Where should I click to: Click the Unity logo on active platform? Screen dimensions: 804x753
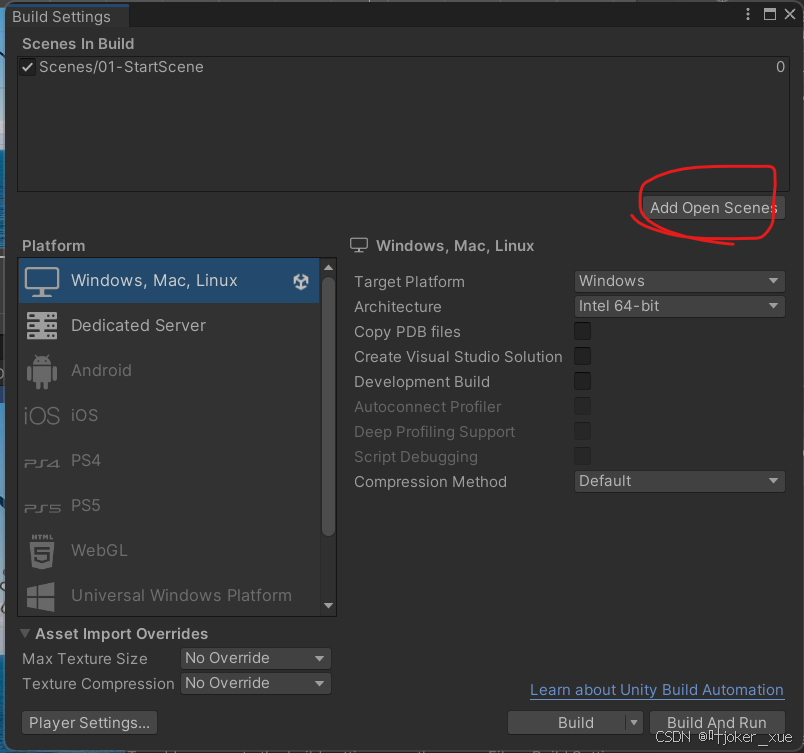point(301,281)
